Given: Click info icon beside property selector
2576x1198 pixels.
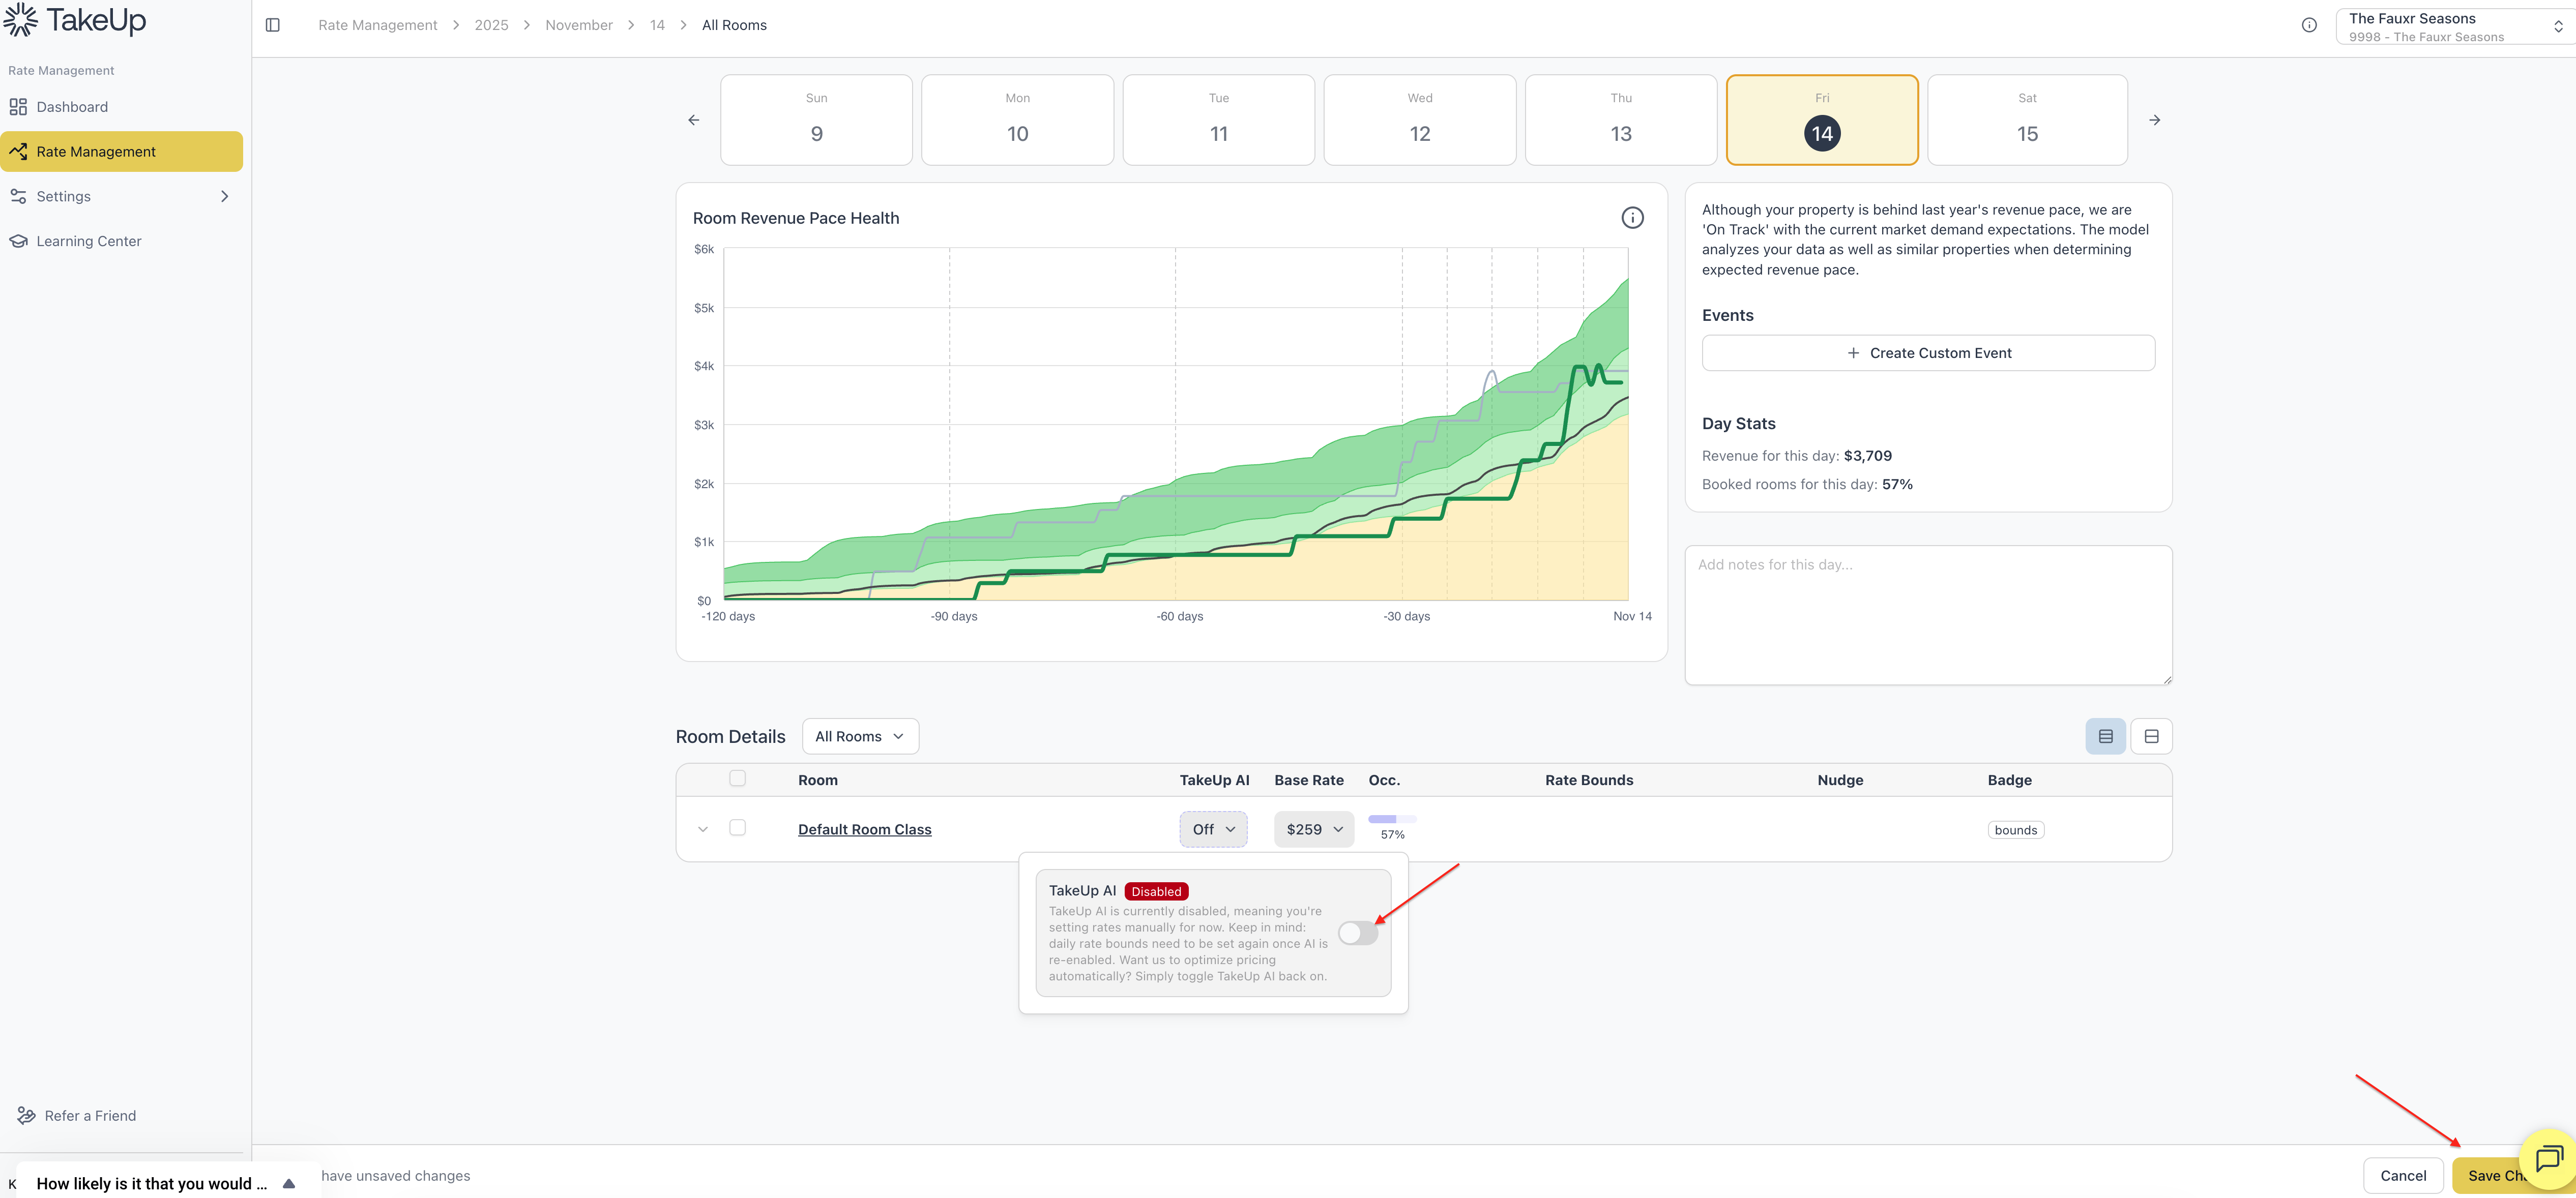Looking at the screenshot, I should point(2308,25).
